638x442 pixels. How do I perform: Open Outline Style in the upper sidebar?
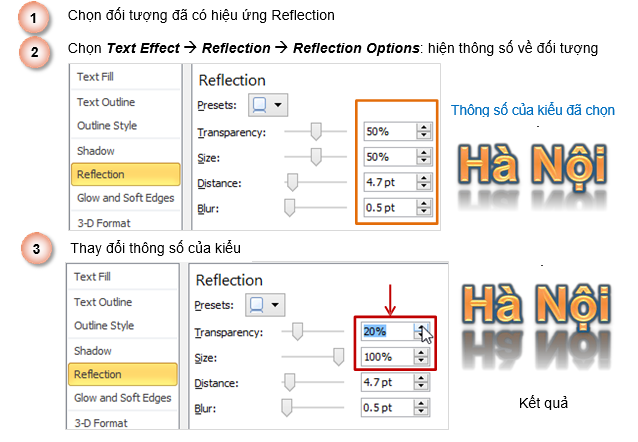pos(105,125)
